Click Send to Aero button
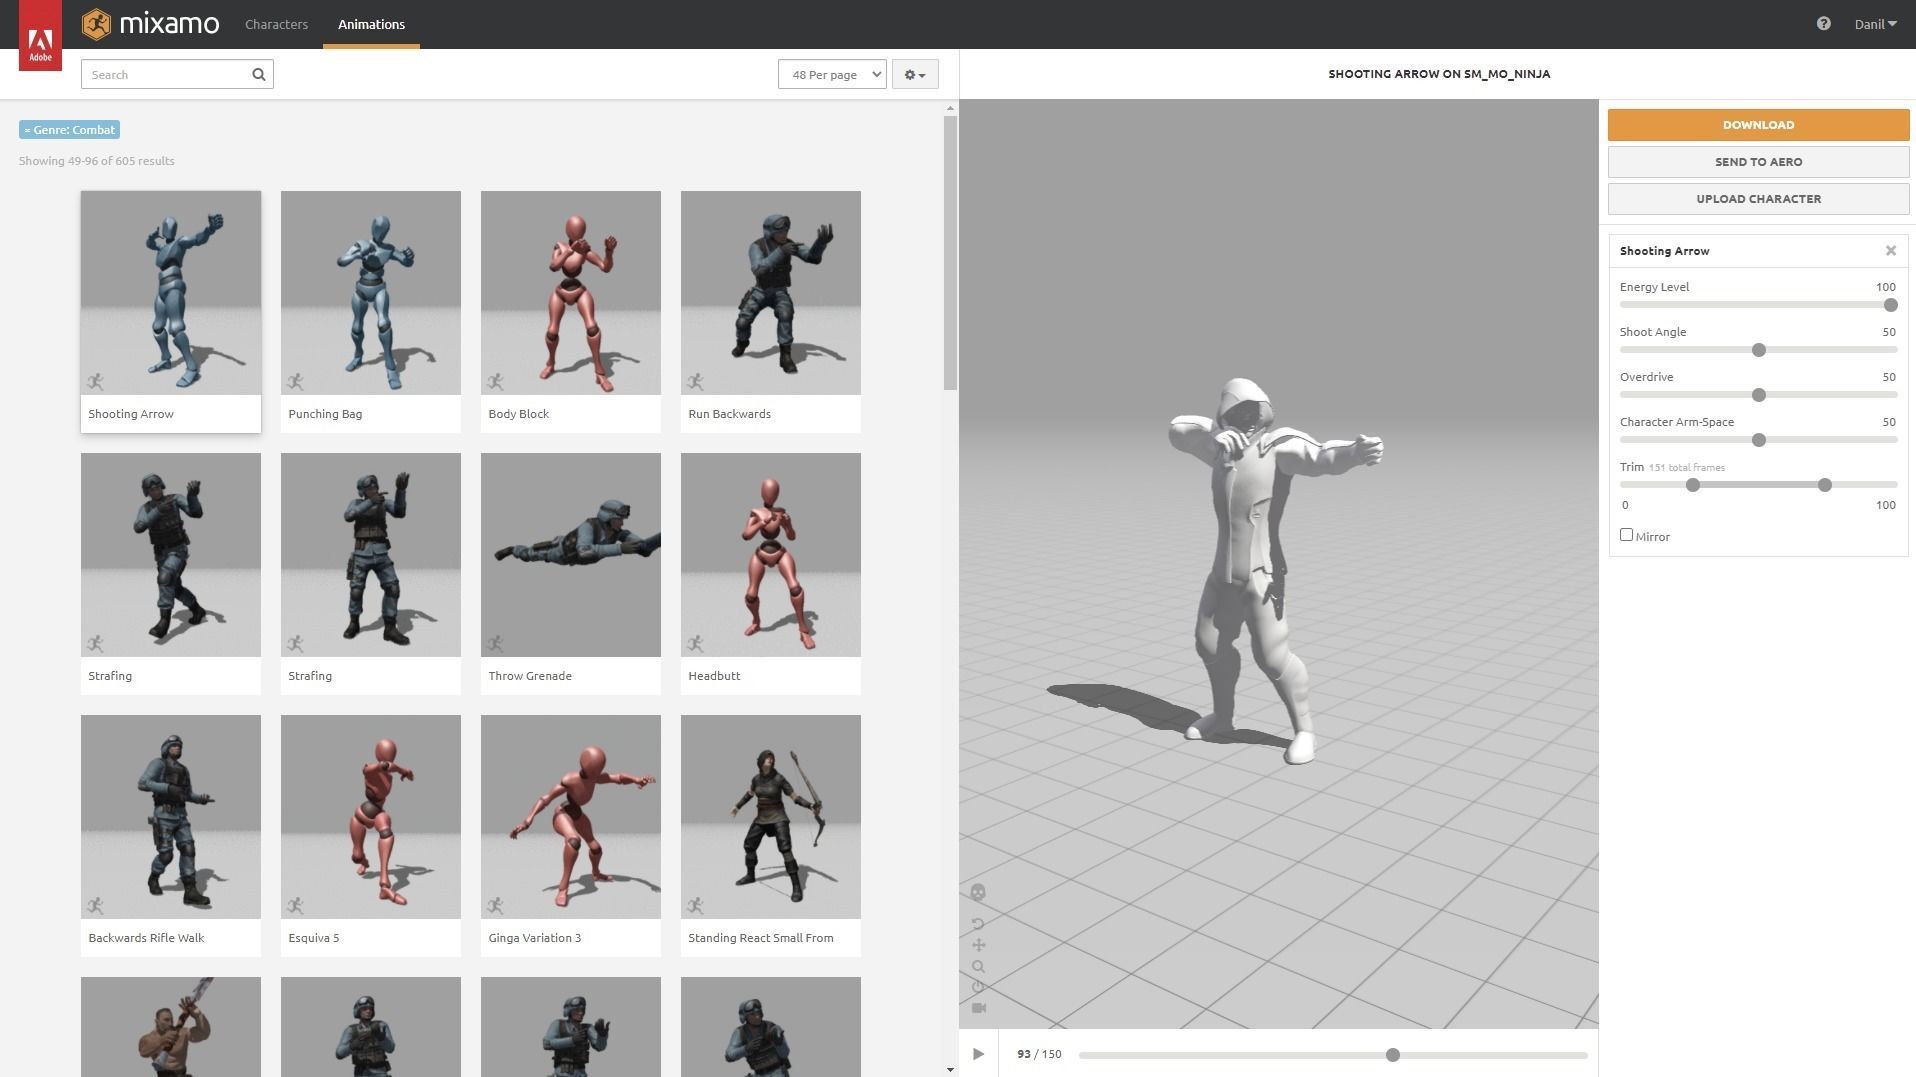The height and width of the screenshot is (1077, 1916). tap(1758, 162)
